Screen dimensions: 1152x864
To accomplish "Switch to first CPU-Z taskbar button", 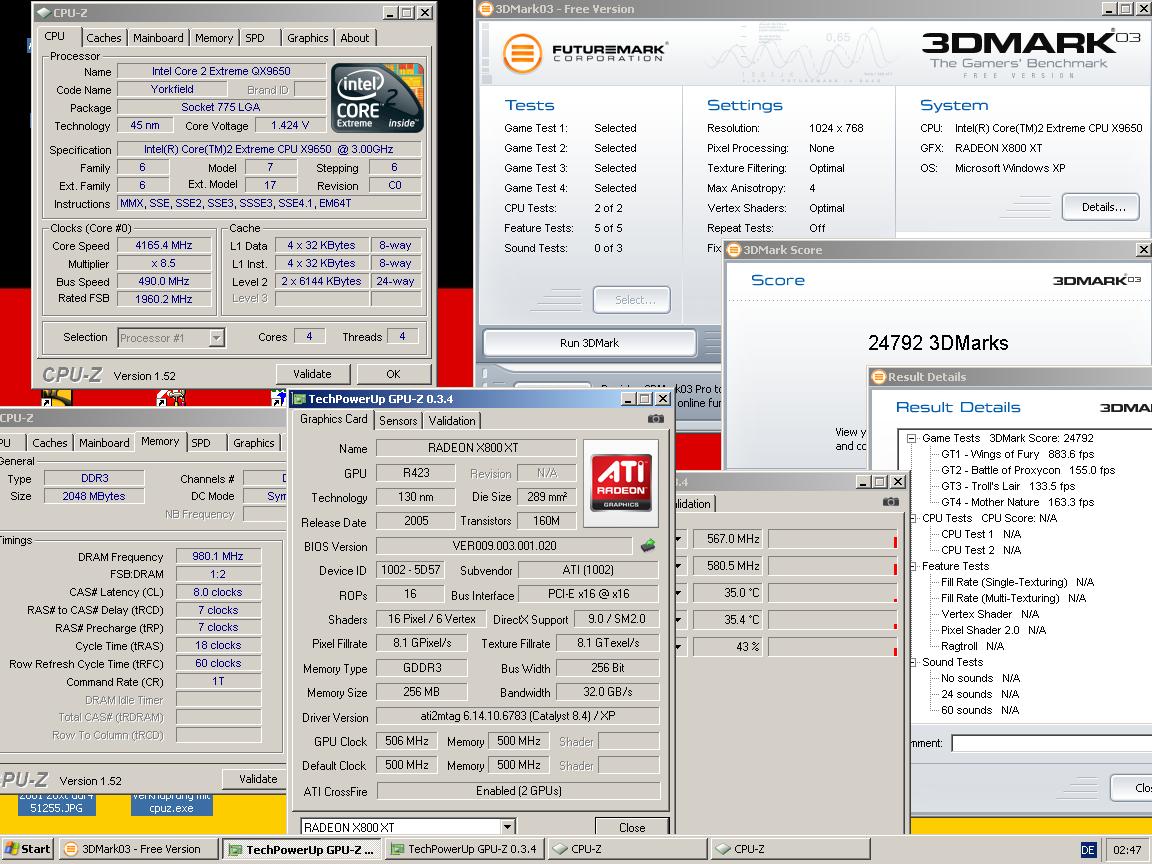I will coord(627,849).
